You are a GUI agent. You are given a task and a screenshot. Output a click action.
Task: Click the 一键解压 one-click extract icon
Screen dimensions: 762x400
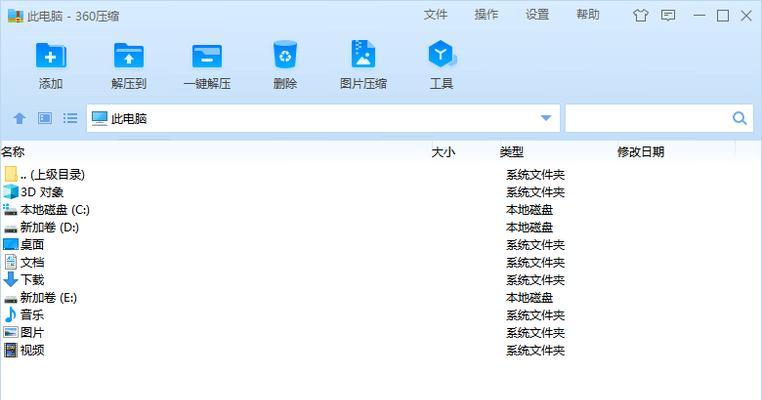[207, 56]
